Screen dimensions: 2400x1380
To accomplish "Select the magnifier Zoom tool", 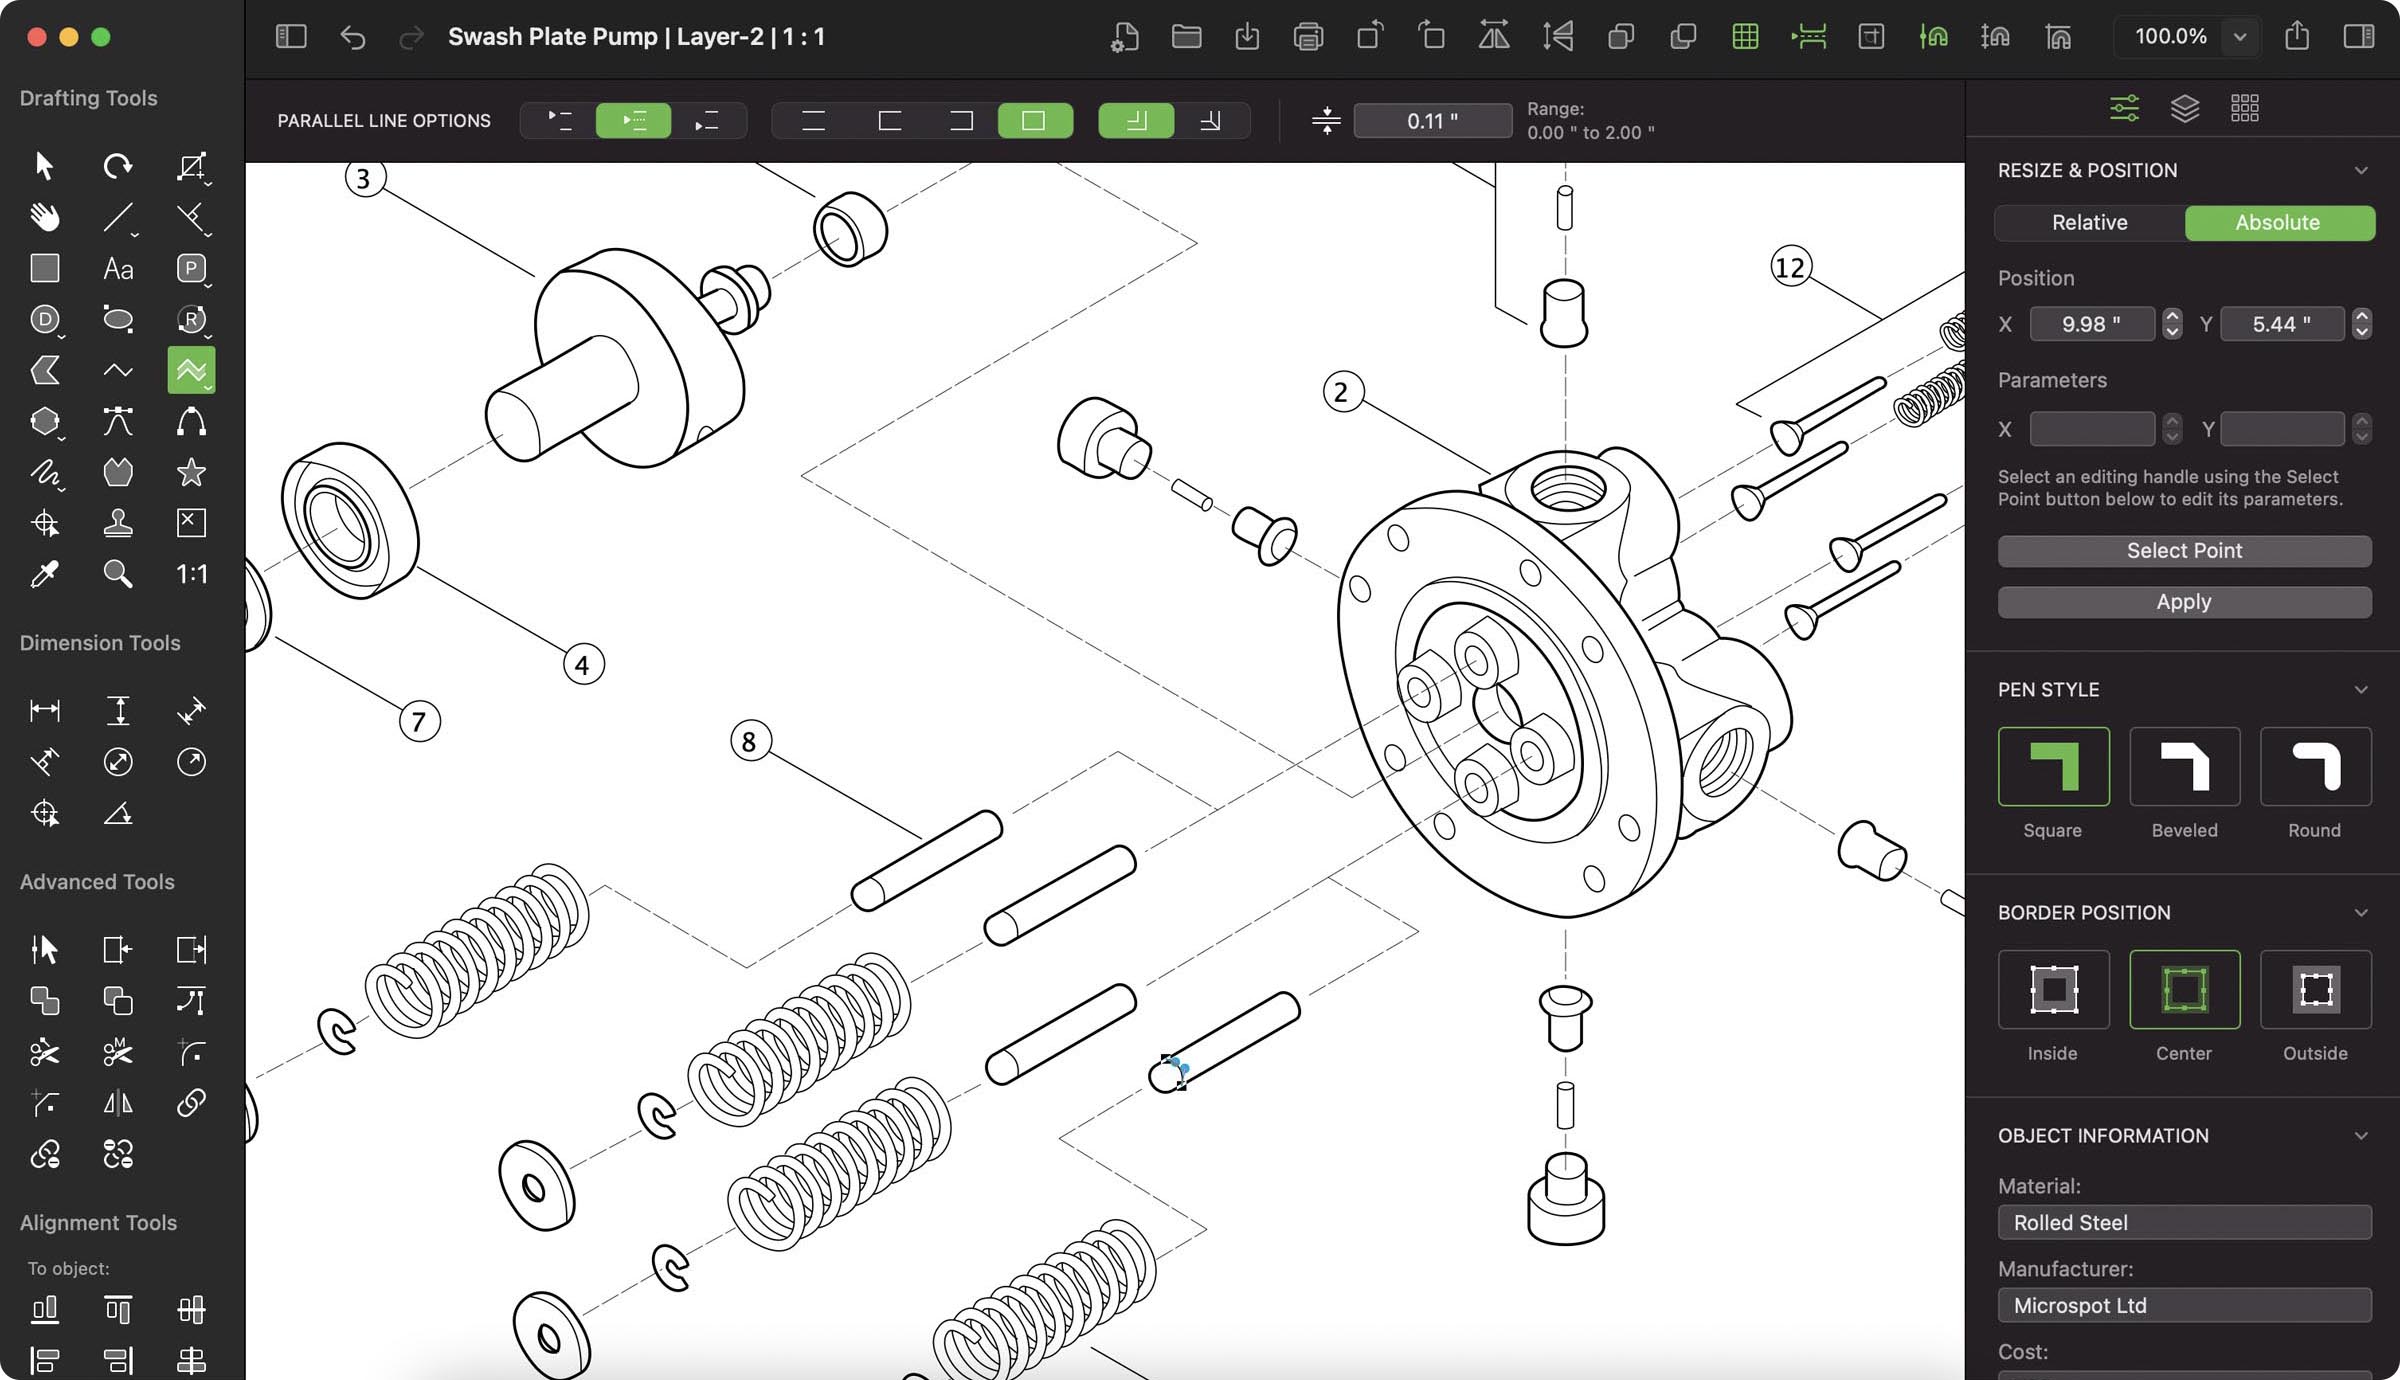I will click(x=118, y=574).
